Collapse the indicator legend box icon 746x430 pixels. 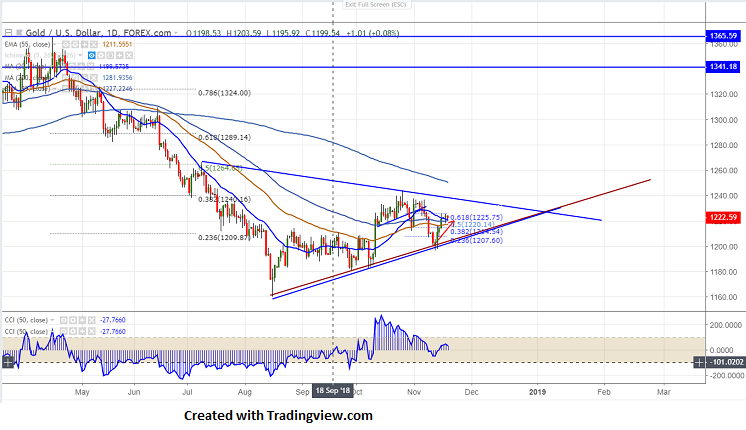tap(8, 33)
